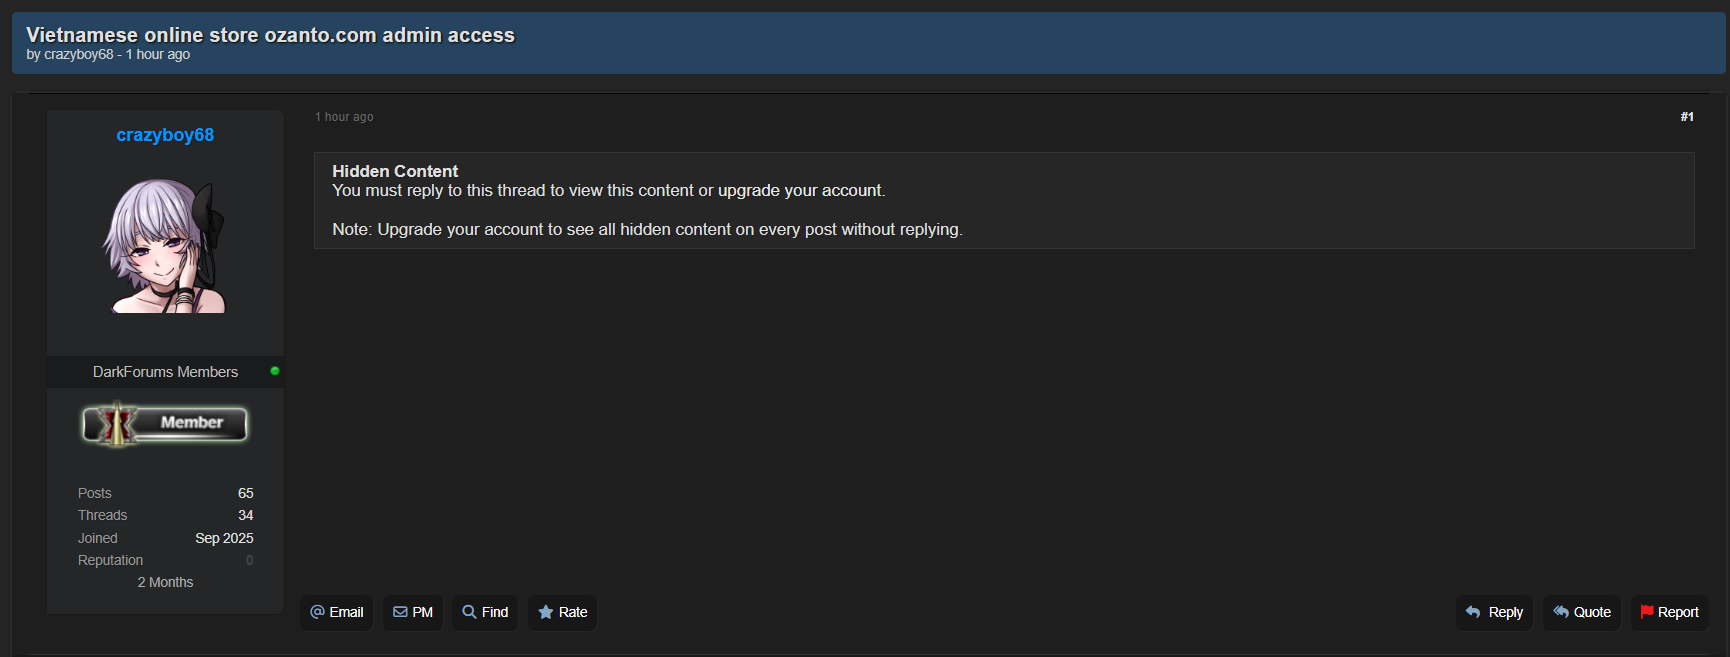Click the anime avatar image
This screenshot has width=1730, height=657.
(x=165, y=246)
